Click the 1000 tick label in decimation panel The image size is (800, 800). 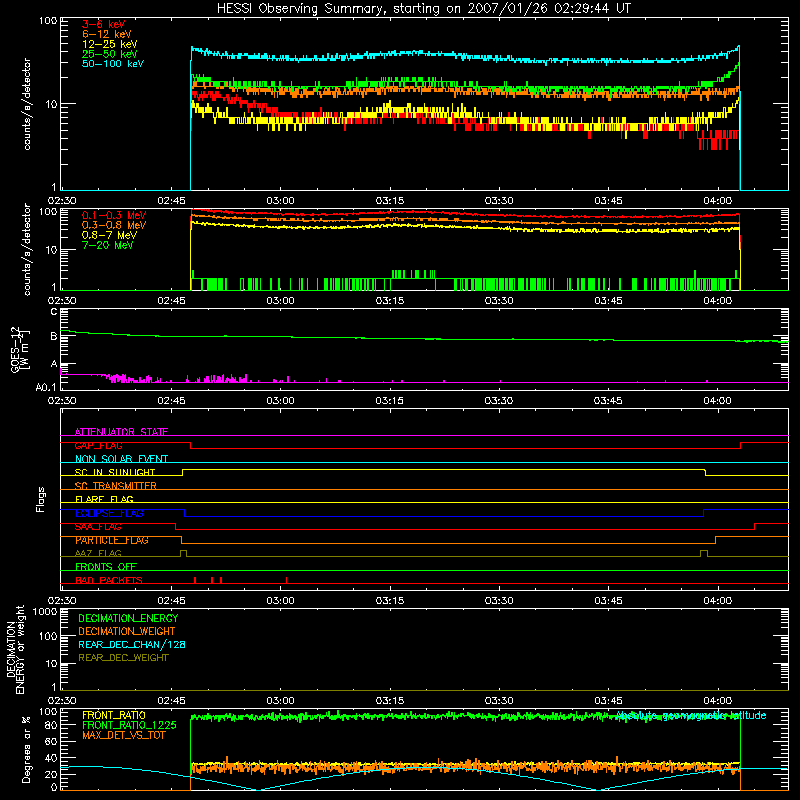(45, 612)
